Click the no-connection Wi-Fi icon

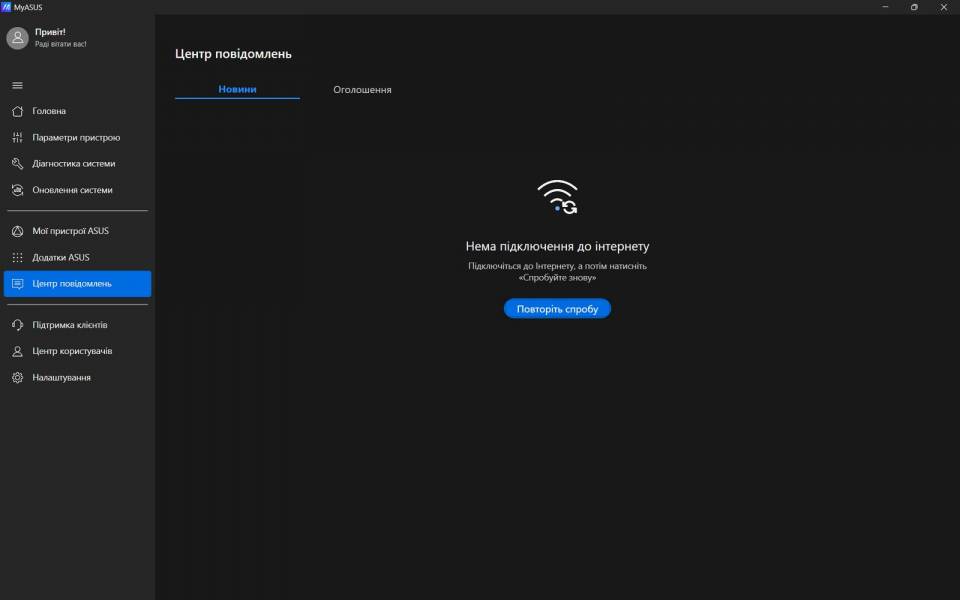[x=557, y=197]
